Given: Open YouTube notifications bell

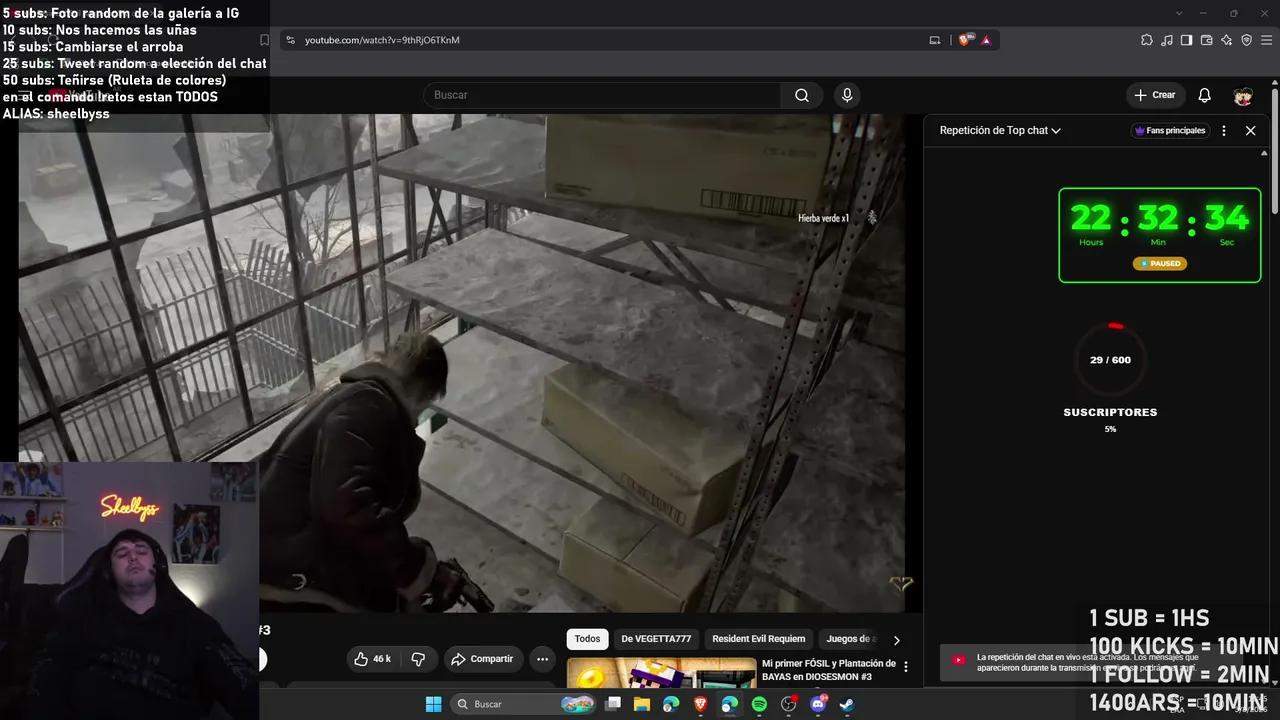Looking at the screenshot, I should [x=1204, y=95].
